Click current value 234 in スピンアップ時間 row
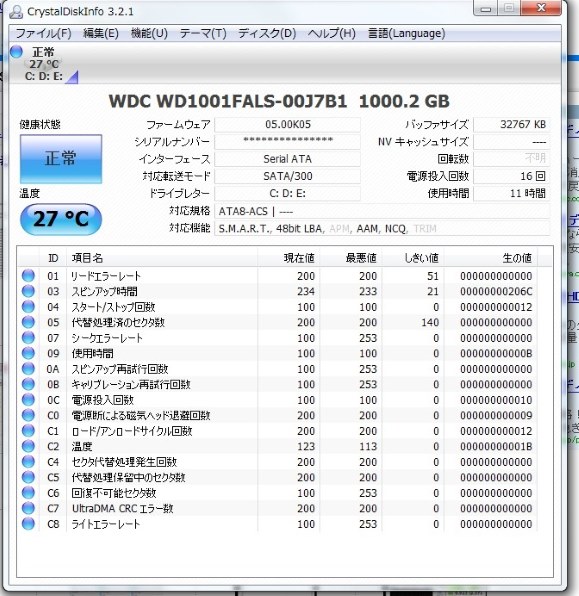579x596 pixels. (306, 292)
